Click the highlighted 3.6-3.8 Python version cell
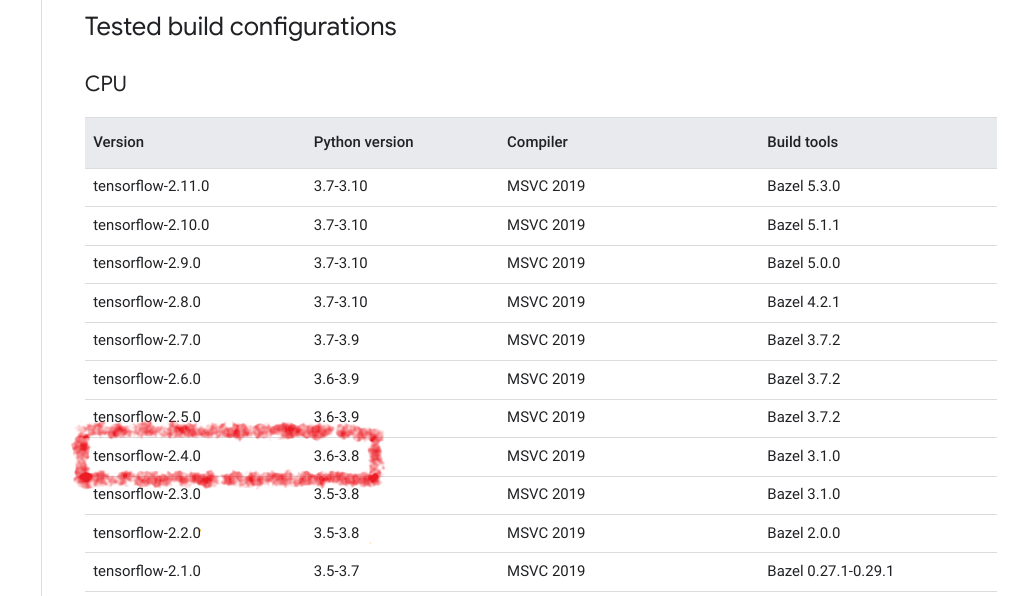This screenshot has height=596, width=1024. pyautogui.click(x=336, y=456)
